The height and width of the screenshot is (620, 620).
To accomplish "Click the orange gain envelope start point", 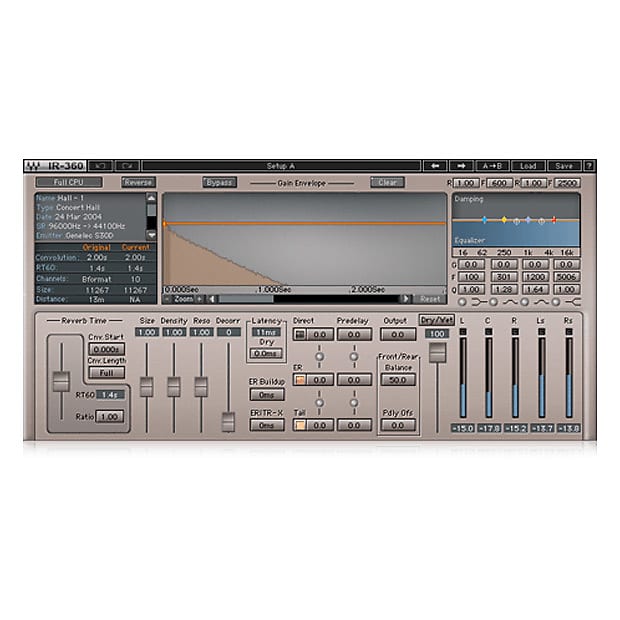I will pyautogui.click(x=164, y=224).
